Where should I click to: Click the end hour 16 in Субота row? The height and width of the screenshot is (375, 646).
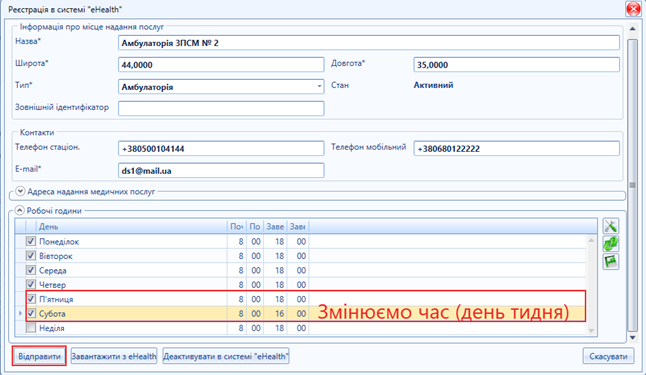point(279,314)
